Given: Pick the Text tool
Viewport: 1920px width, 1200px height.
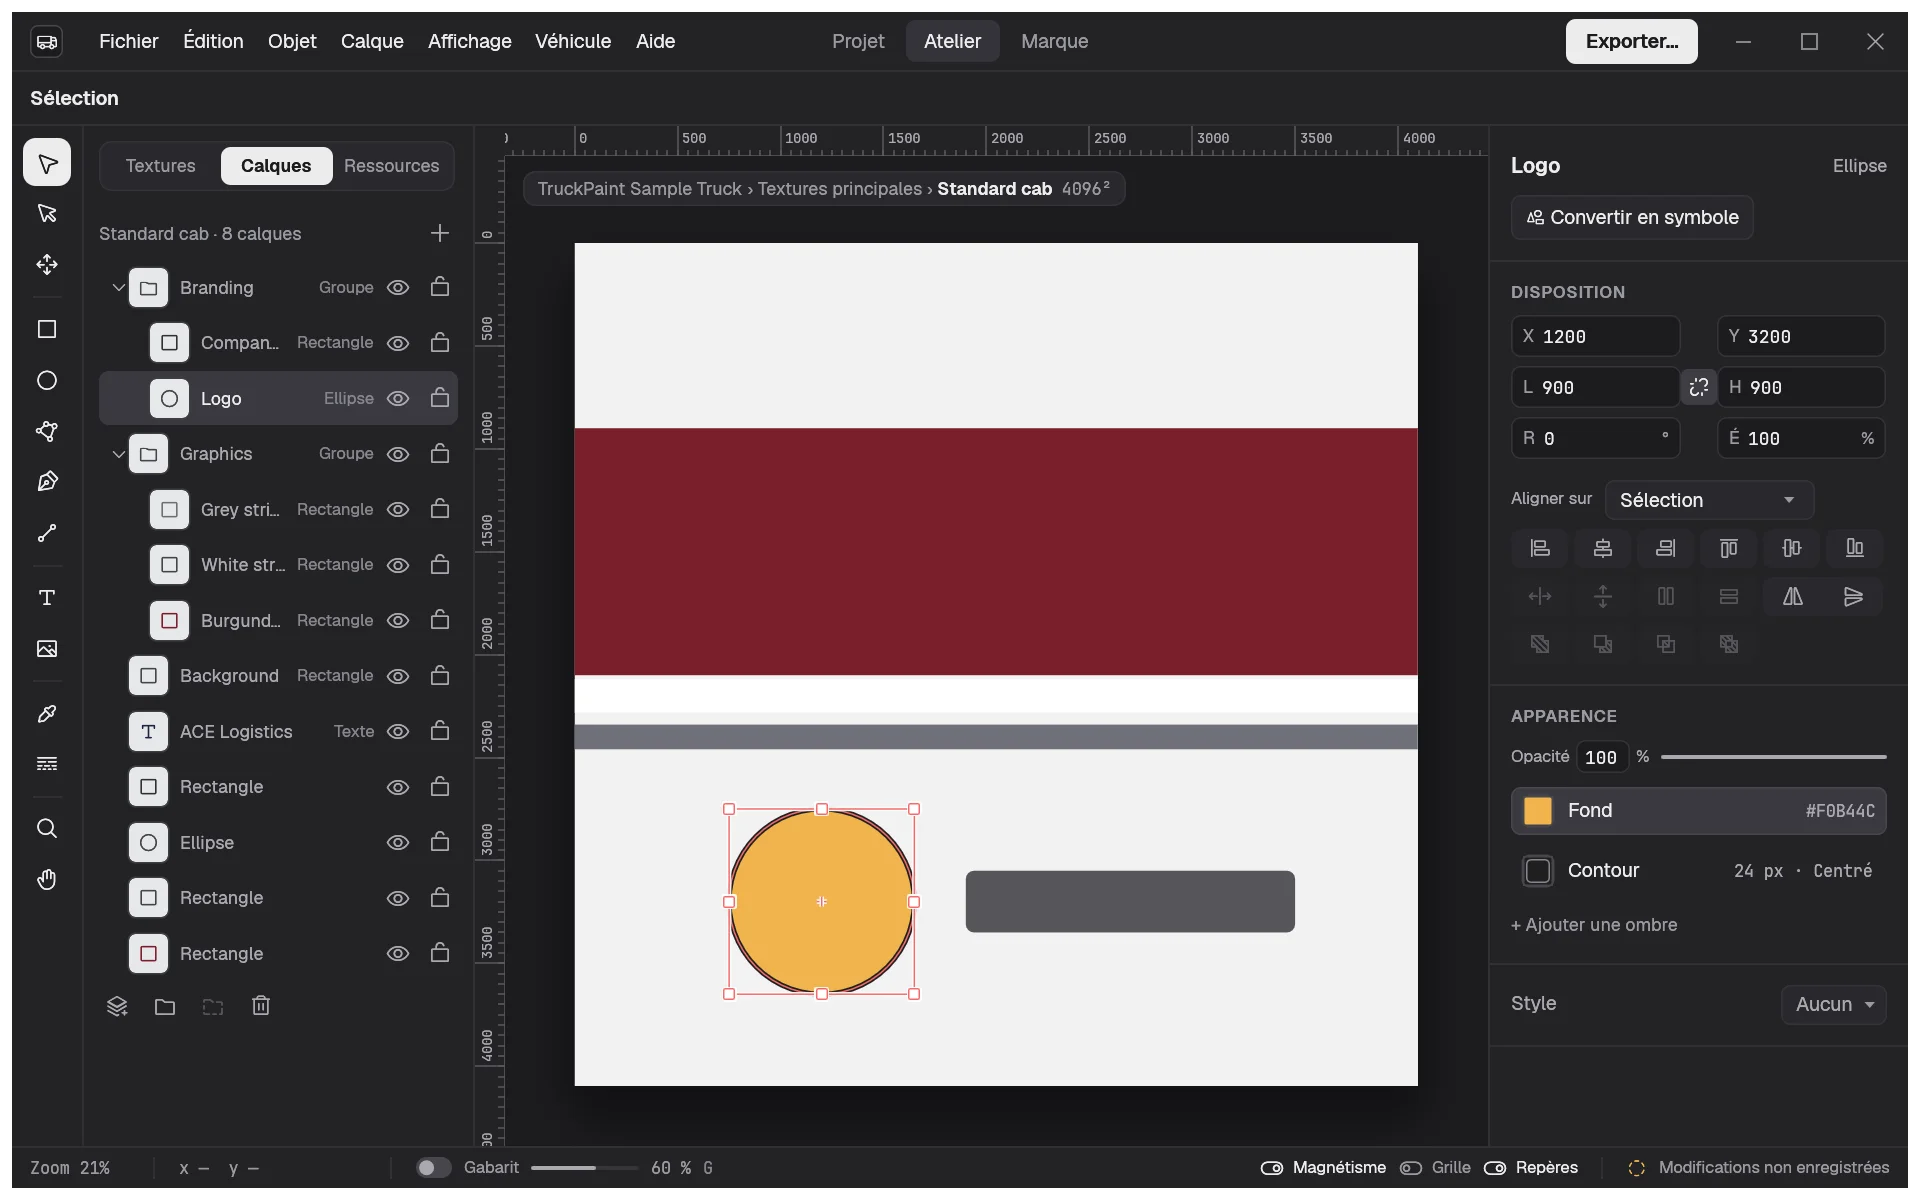Looking at the screenshot, I should pos(47,597).
